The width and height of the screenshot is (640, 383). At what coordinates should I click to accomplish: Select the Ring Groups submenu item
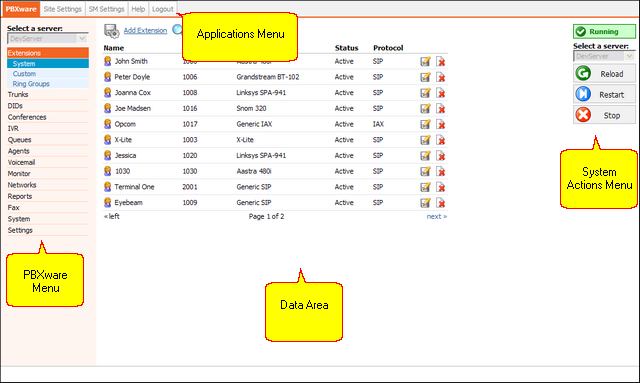(48, 84)
